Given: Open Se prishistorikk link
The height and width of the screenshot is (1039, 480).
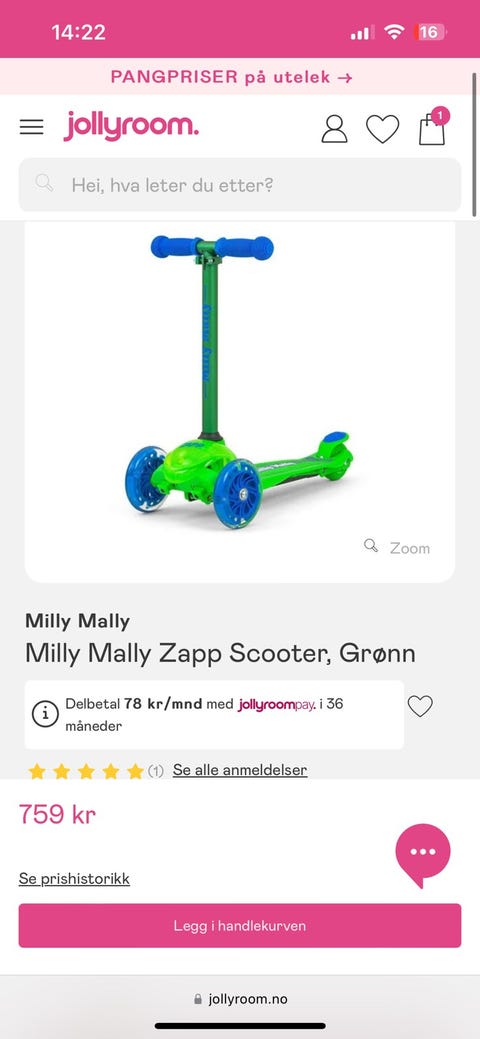Looking at the screenshot, I should (74, 879).
